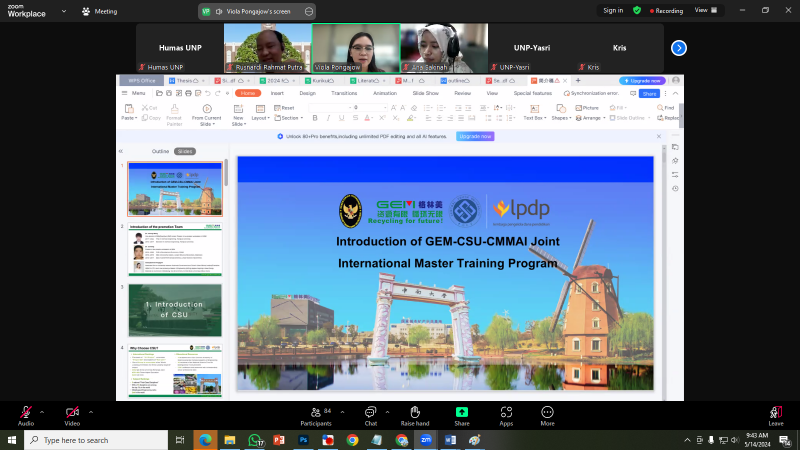Show next participants with the blue arrow
The height and width of the screenshot is (450, 800).
coord(679,48)
